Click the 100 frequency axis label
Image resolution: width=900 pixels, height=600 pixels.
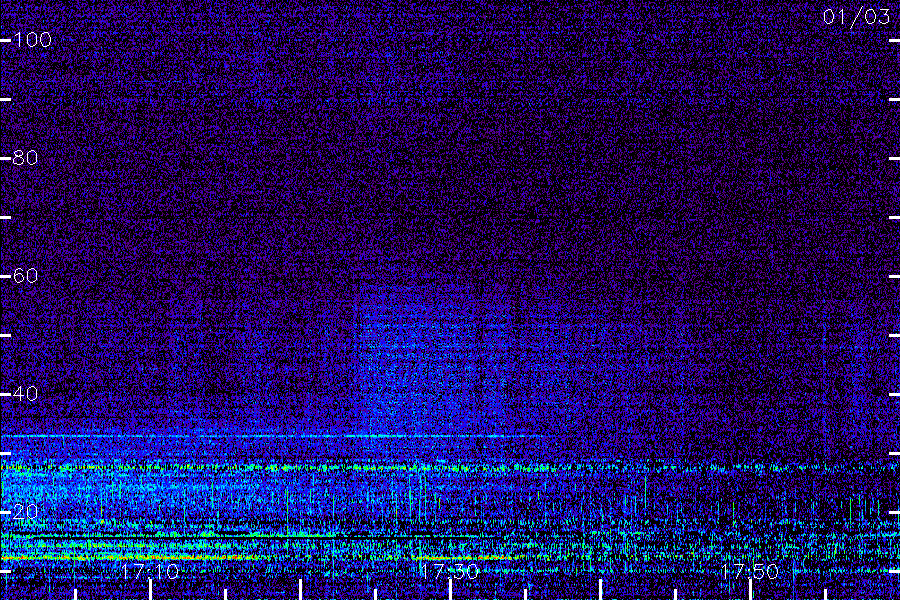(x=32, y=40)
